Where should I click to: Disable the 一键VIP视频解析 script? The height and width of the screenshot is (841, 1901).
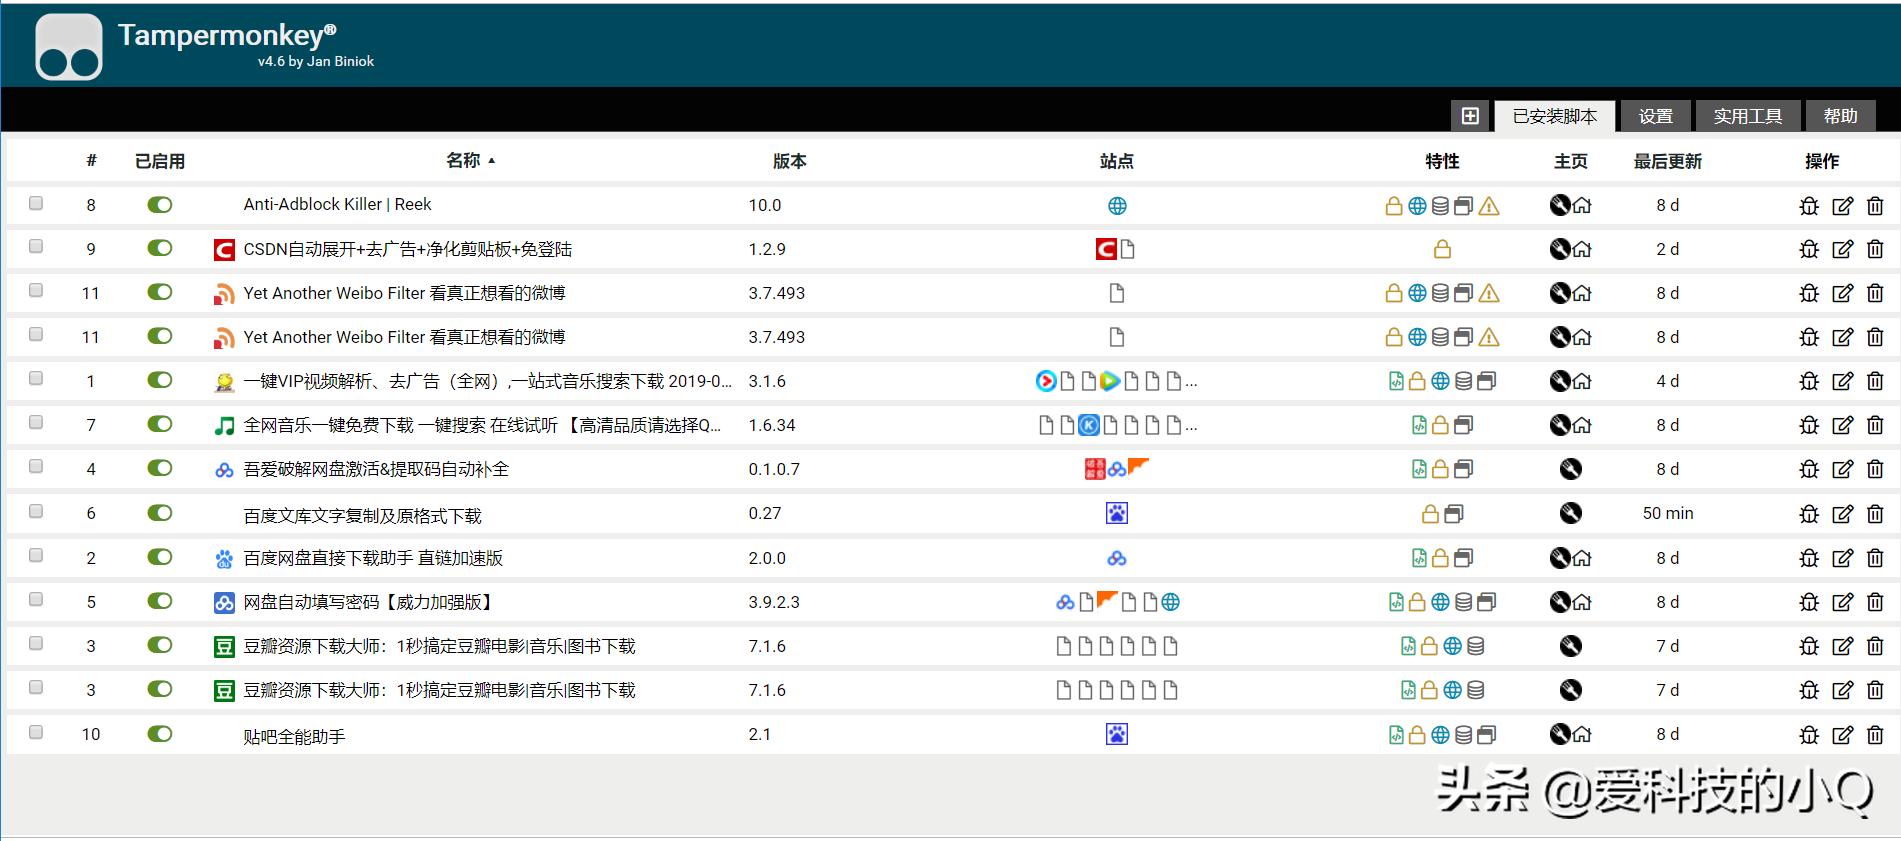[x=160, y=380]
